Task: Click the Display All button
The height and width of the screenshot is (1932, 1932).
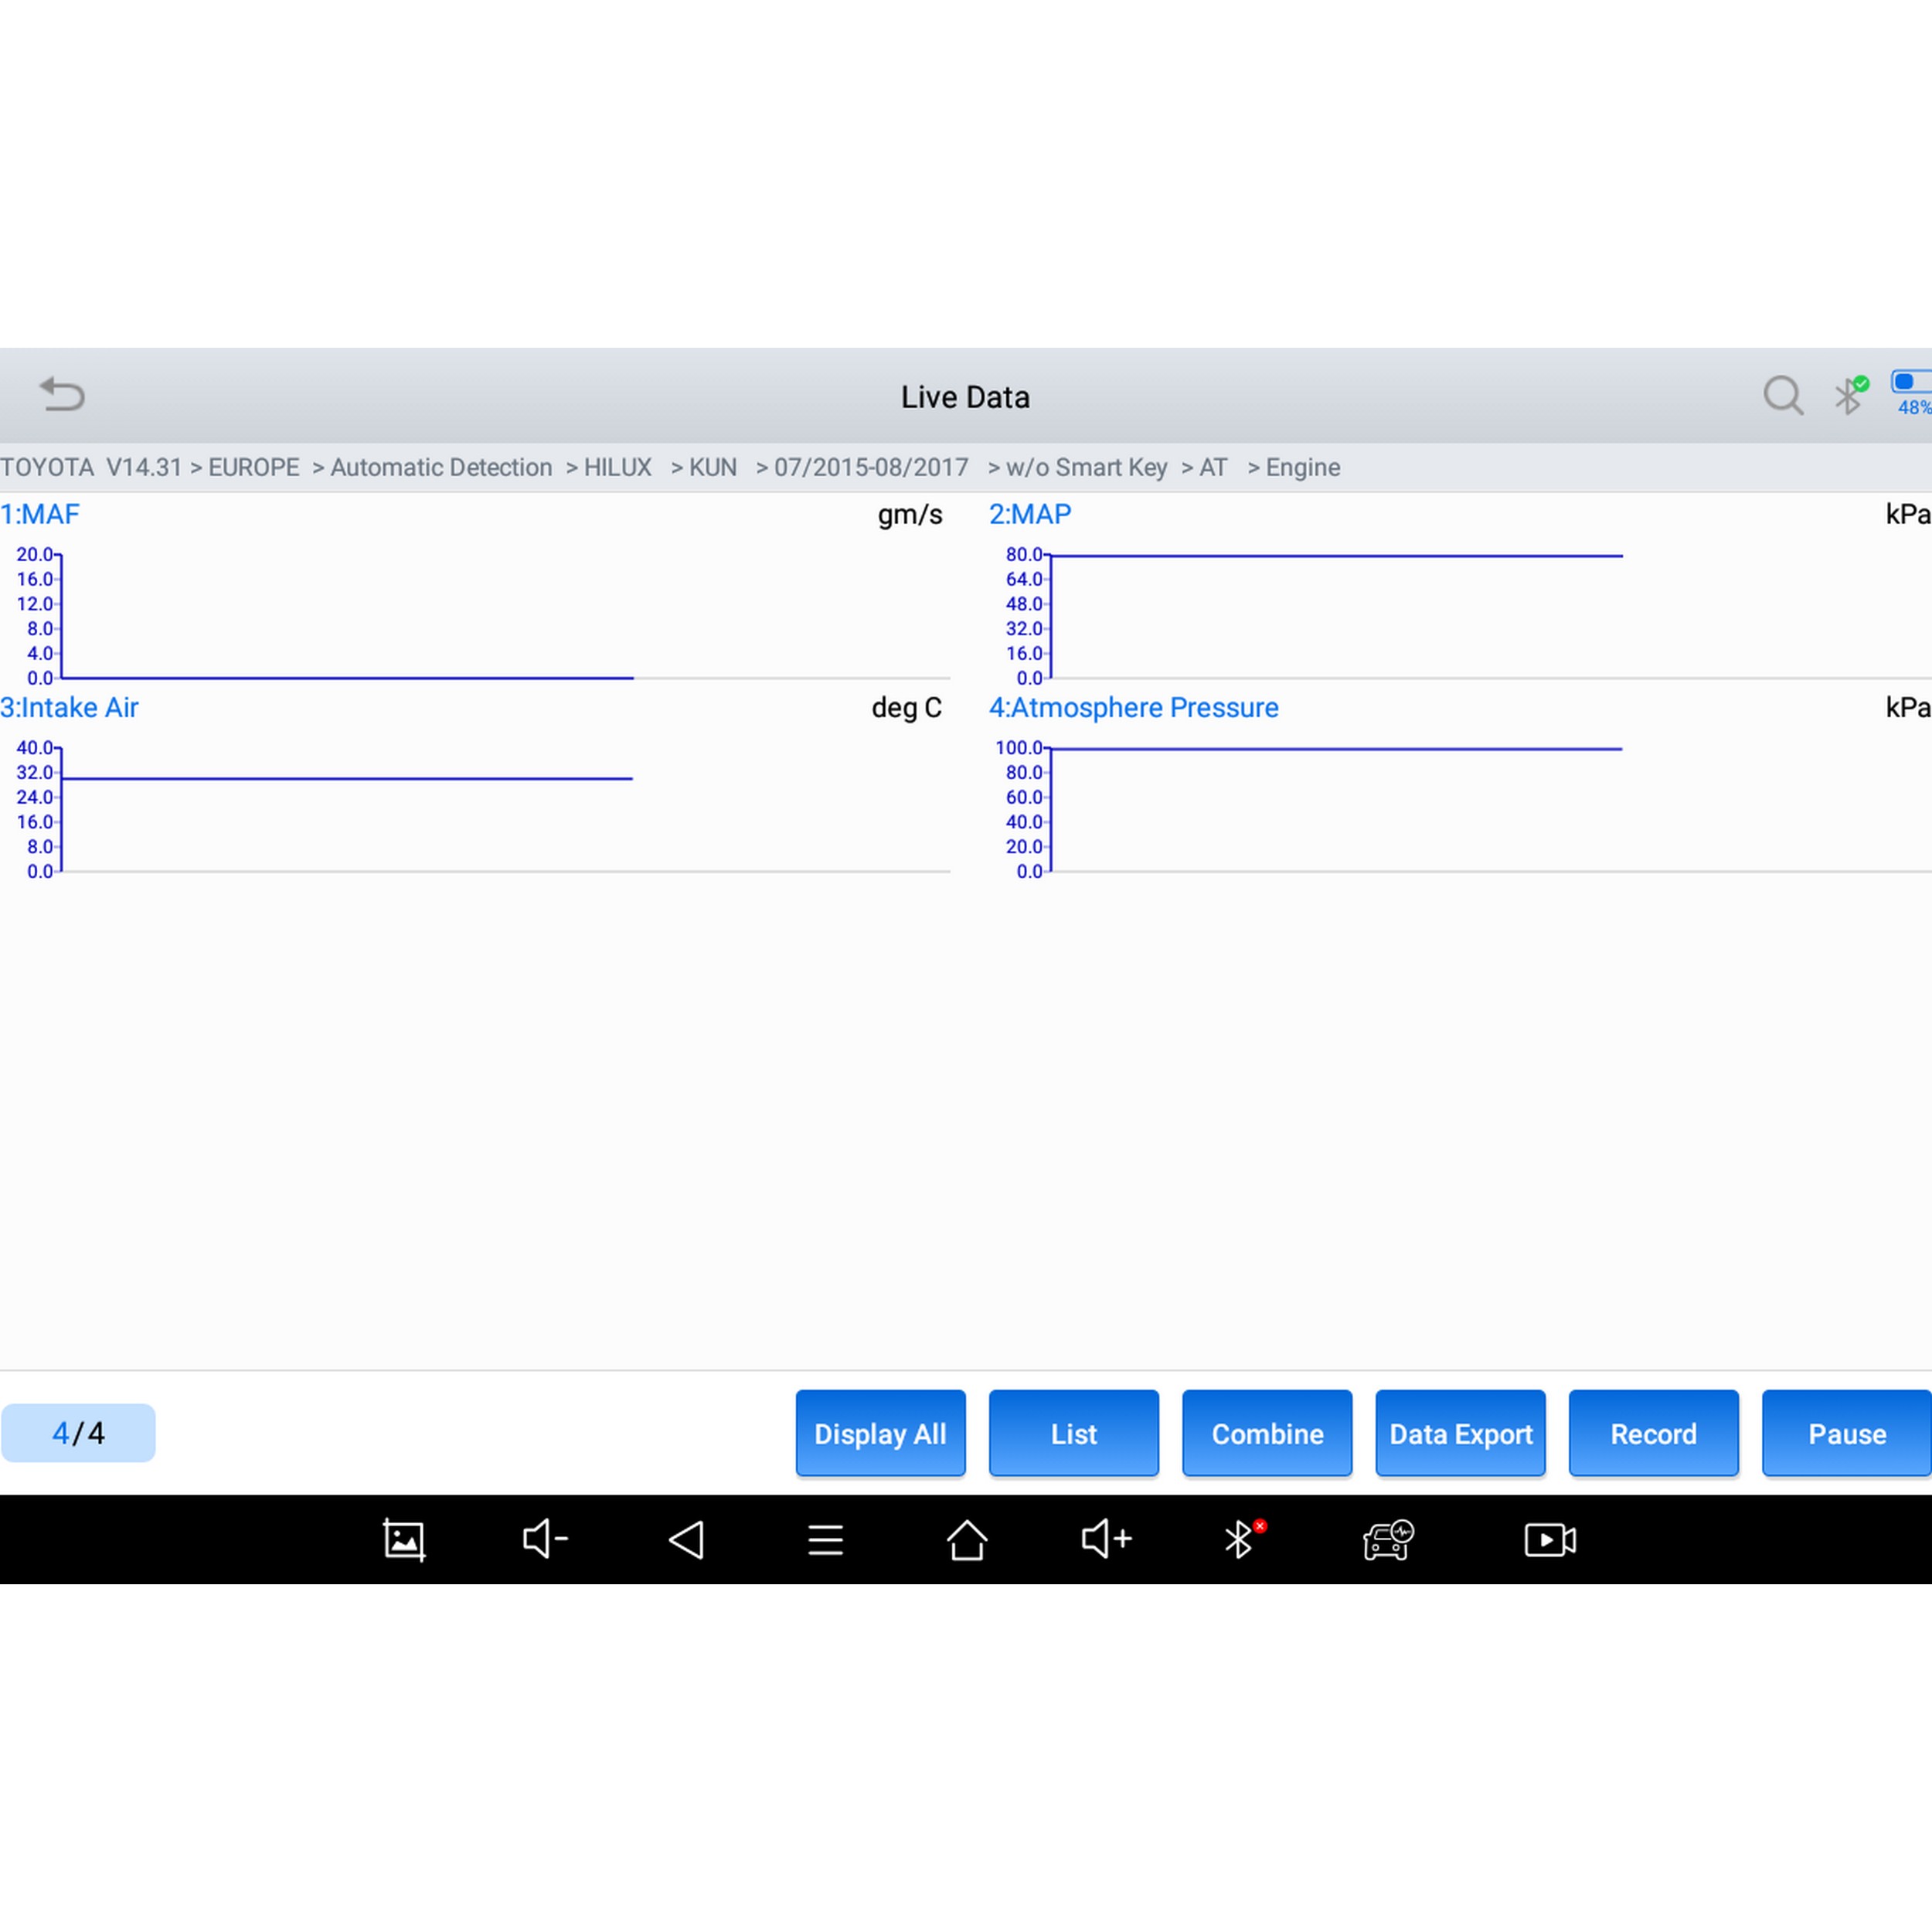Action: 880,1433
